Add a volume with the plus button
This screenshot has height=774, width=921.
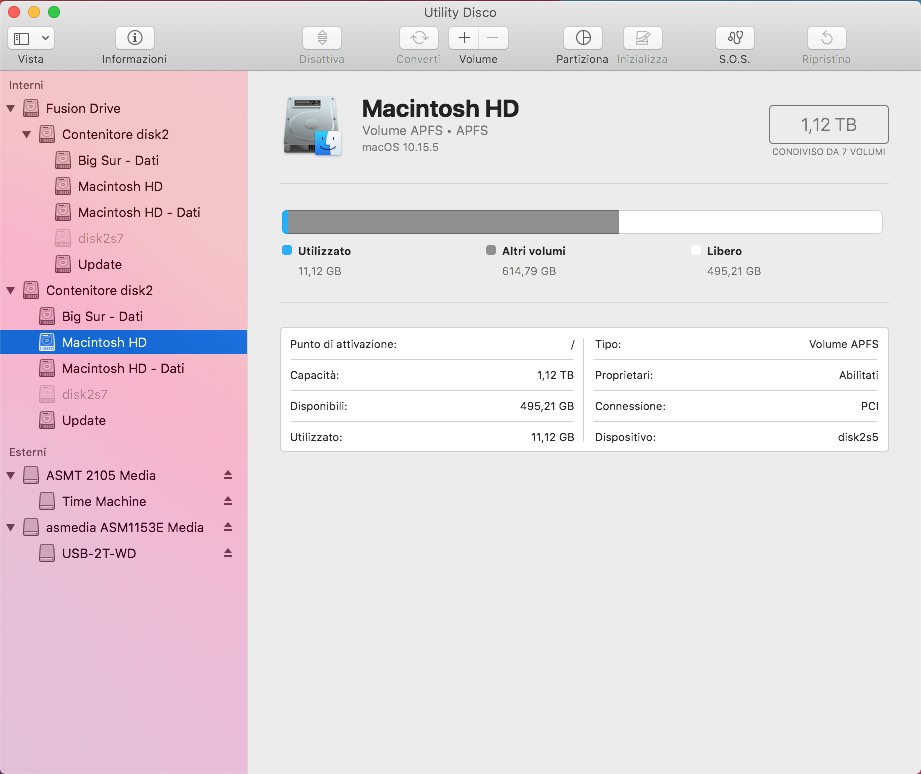point(464,38)
